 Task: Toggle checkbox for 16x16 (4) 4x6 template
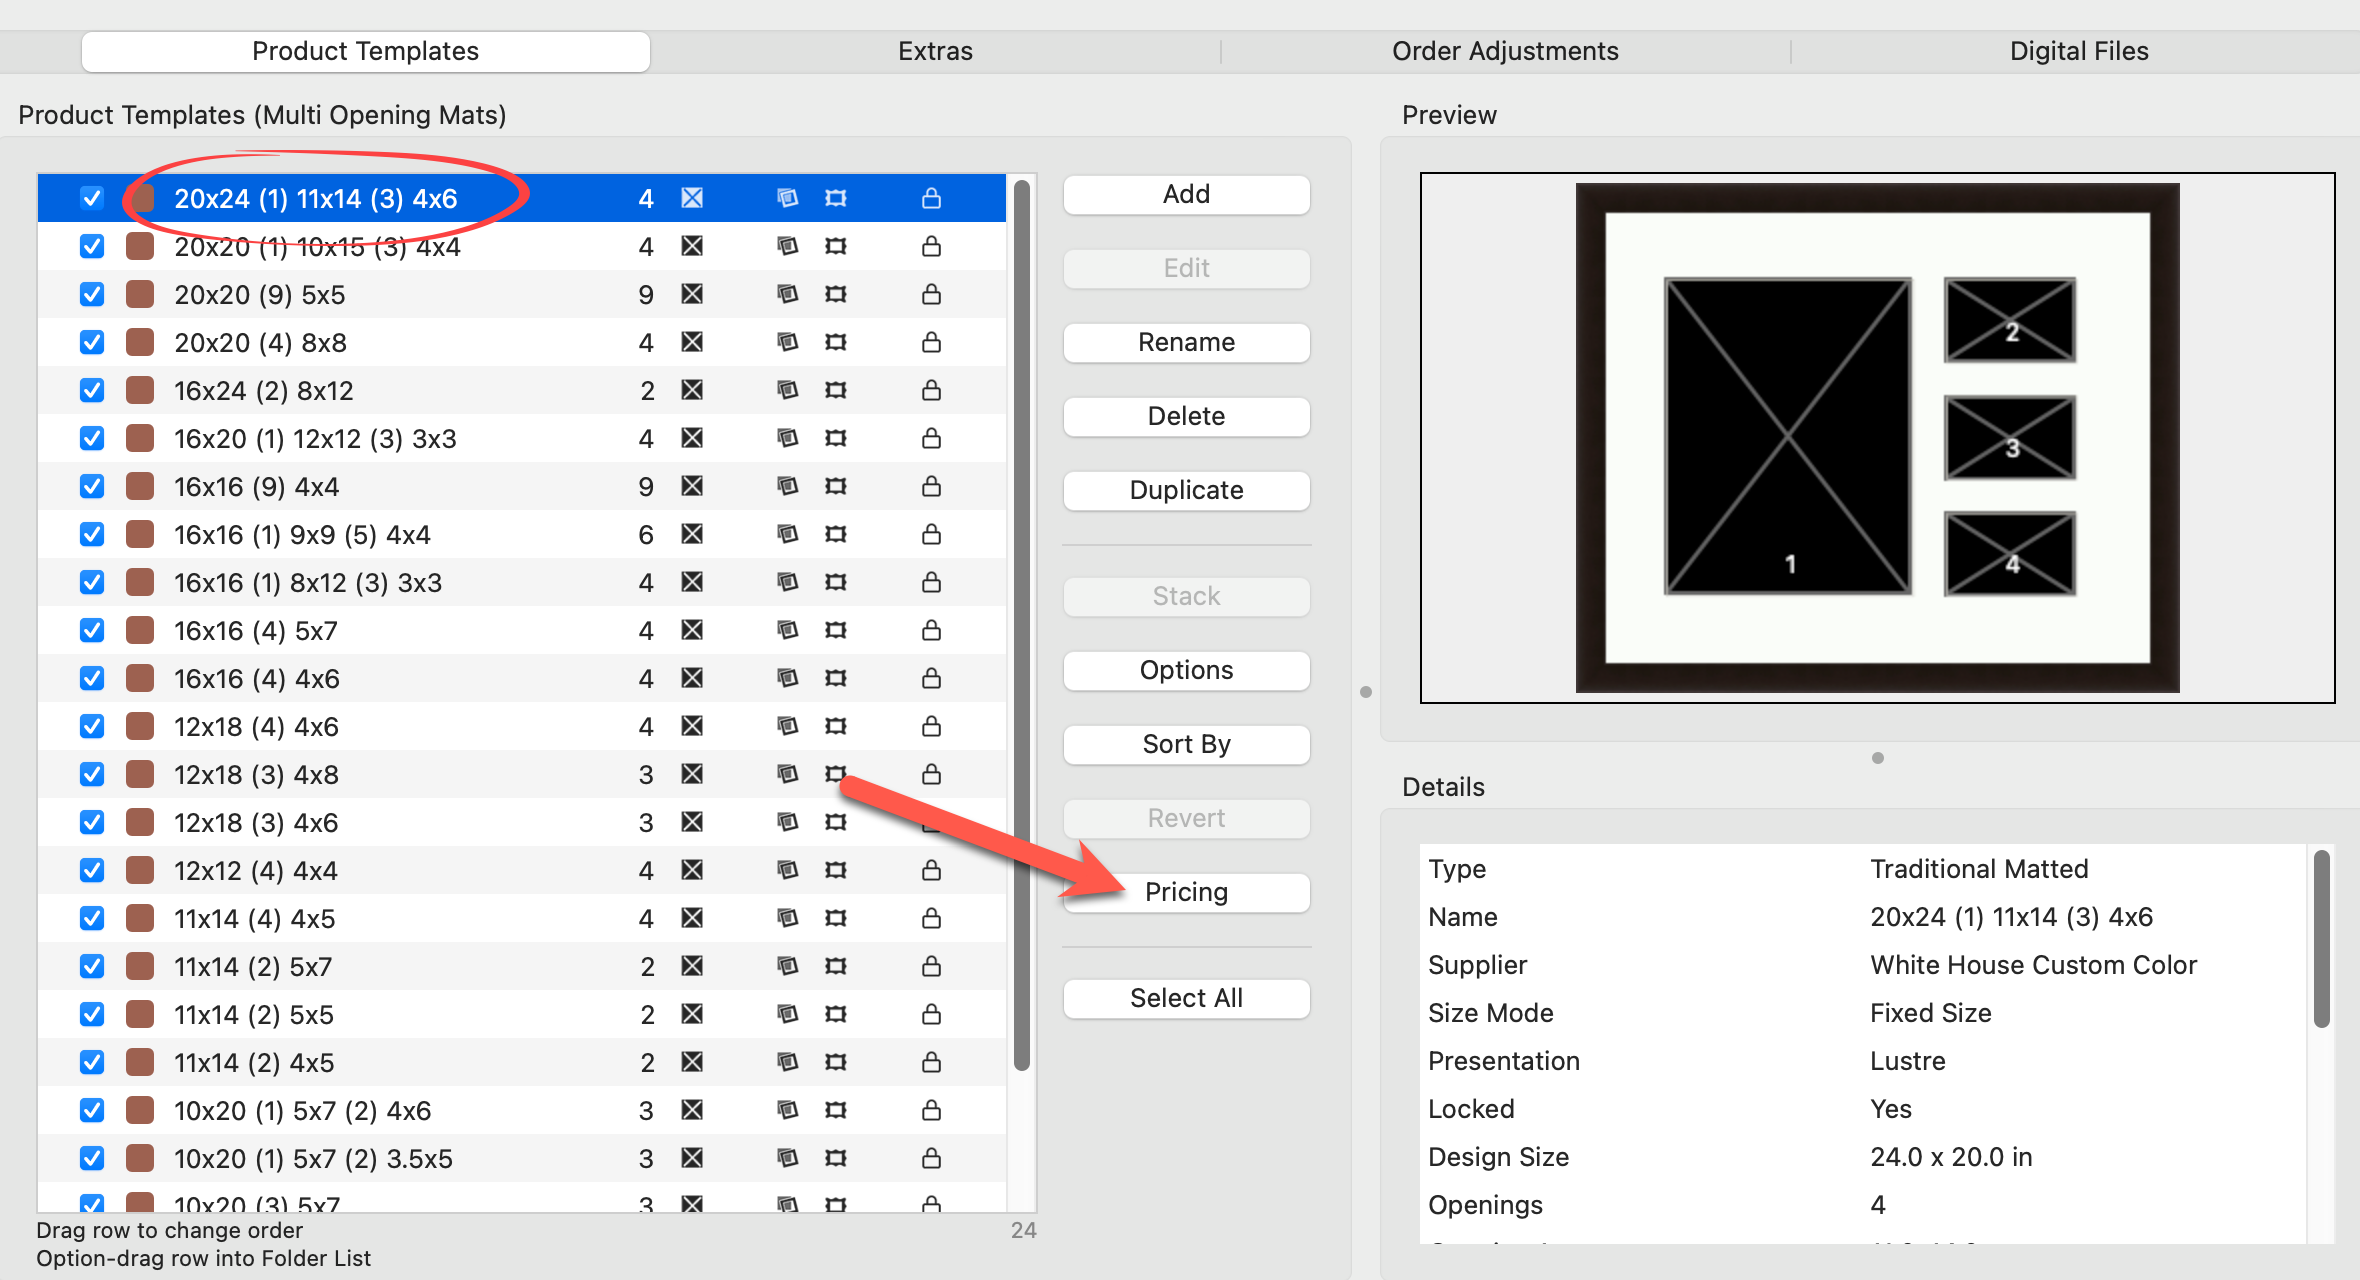tap(92, 678)
